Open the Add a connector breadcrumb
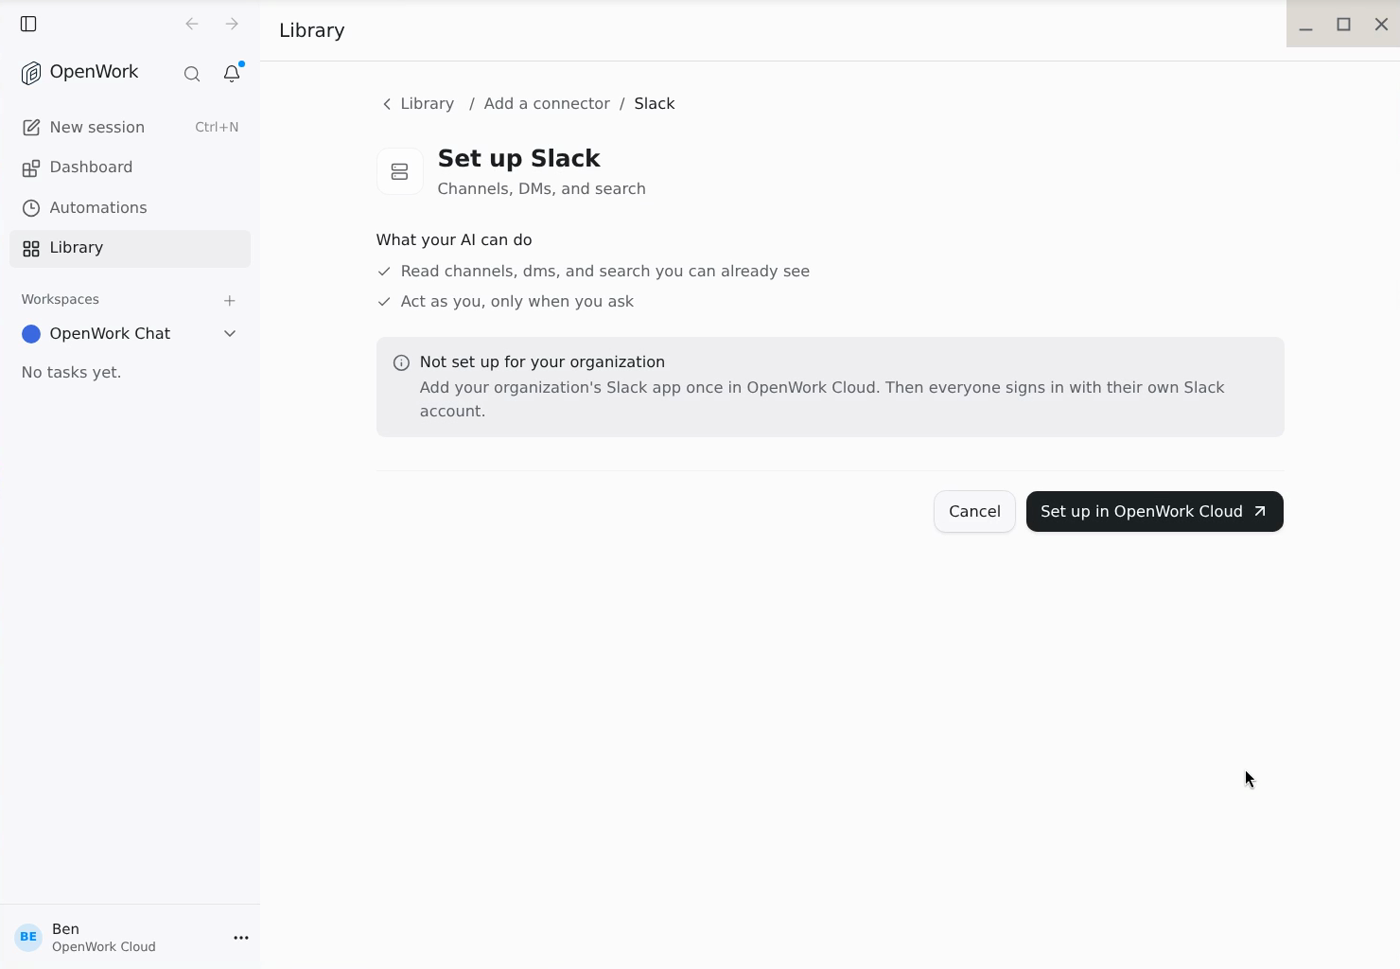 [x=546, y=104]
